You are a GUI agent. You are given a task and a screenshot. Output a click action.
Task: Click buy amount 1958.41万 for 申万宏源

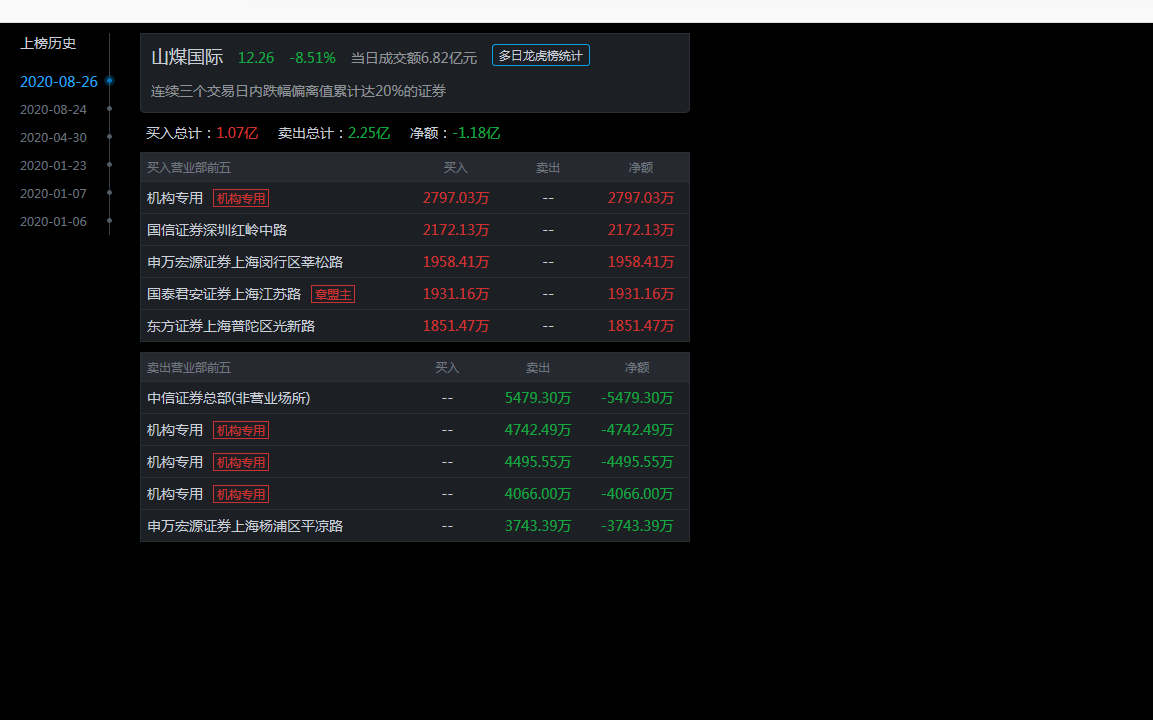[456, 262]
